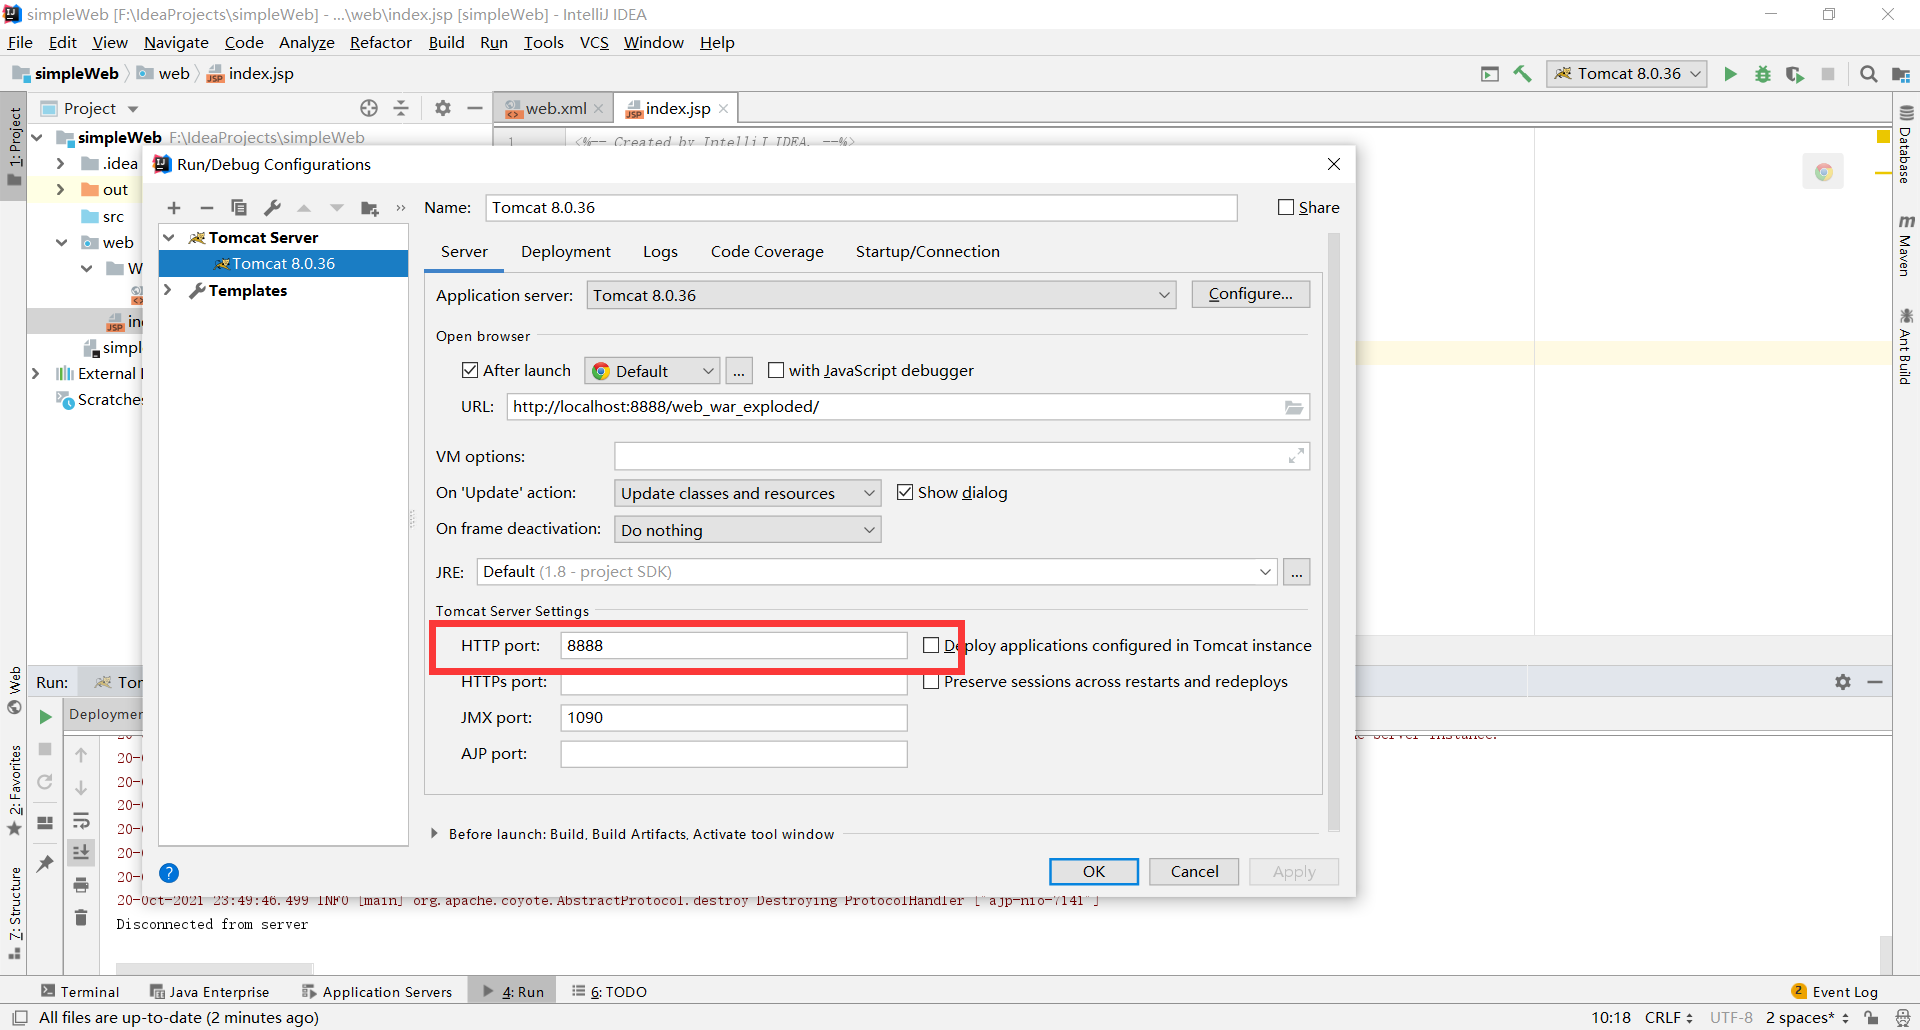Open the Code Coverage tab
The image size is (1920, 1030).
tap(767, 252)
